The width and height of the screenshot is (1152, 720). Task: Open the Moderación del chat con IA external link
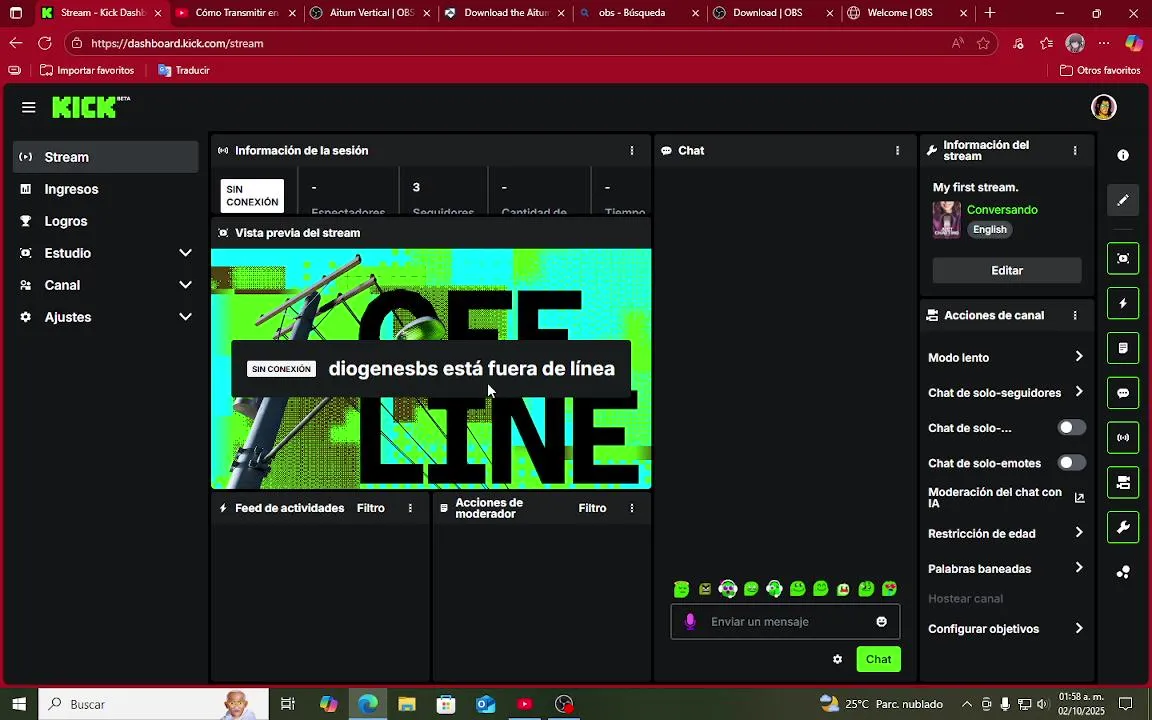(1079, 497)
